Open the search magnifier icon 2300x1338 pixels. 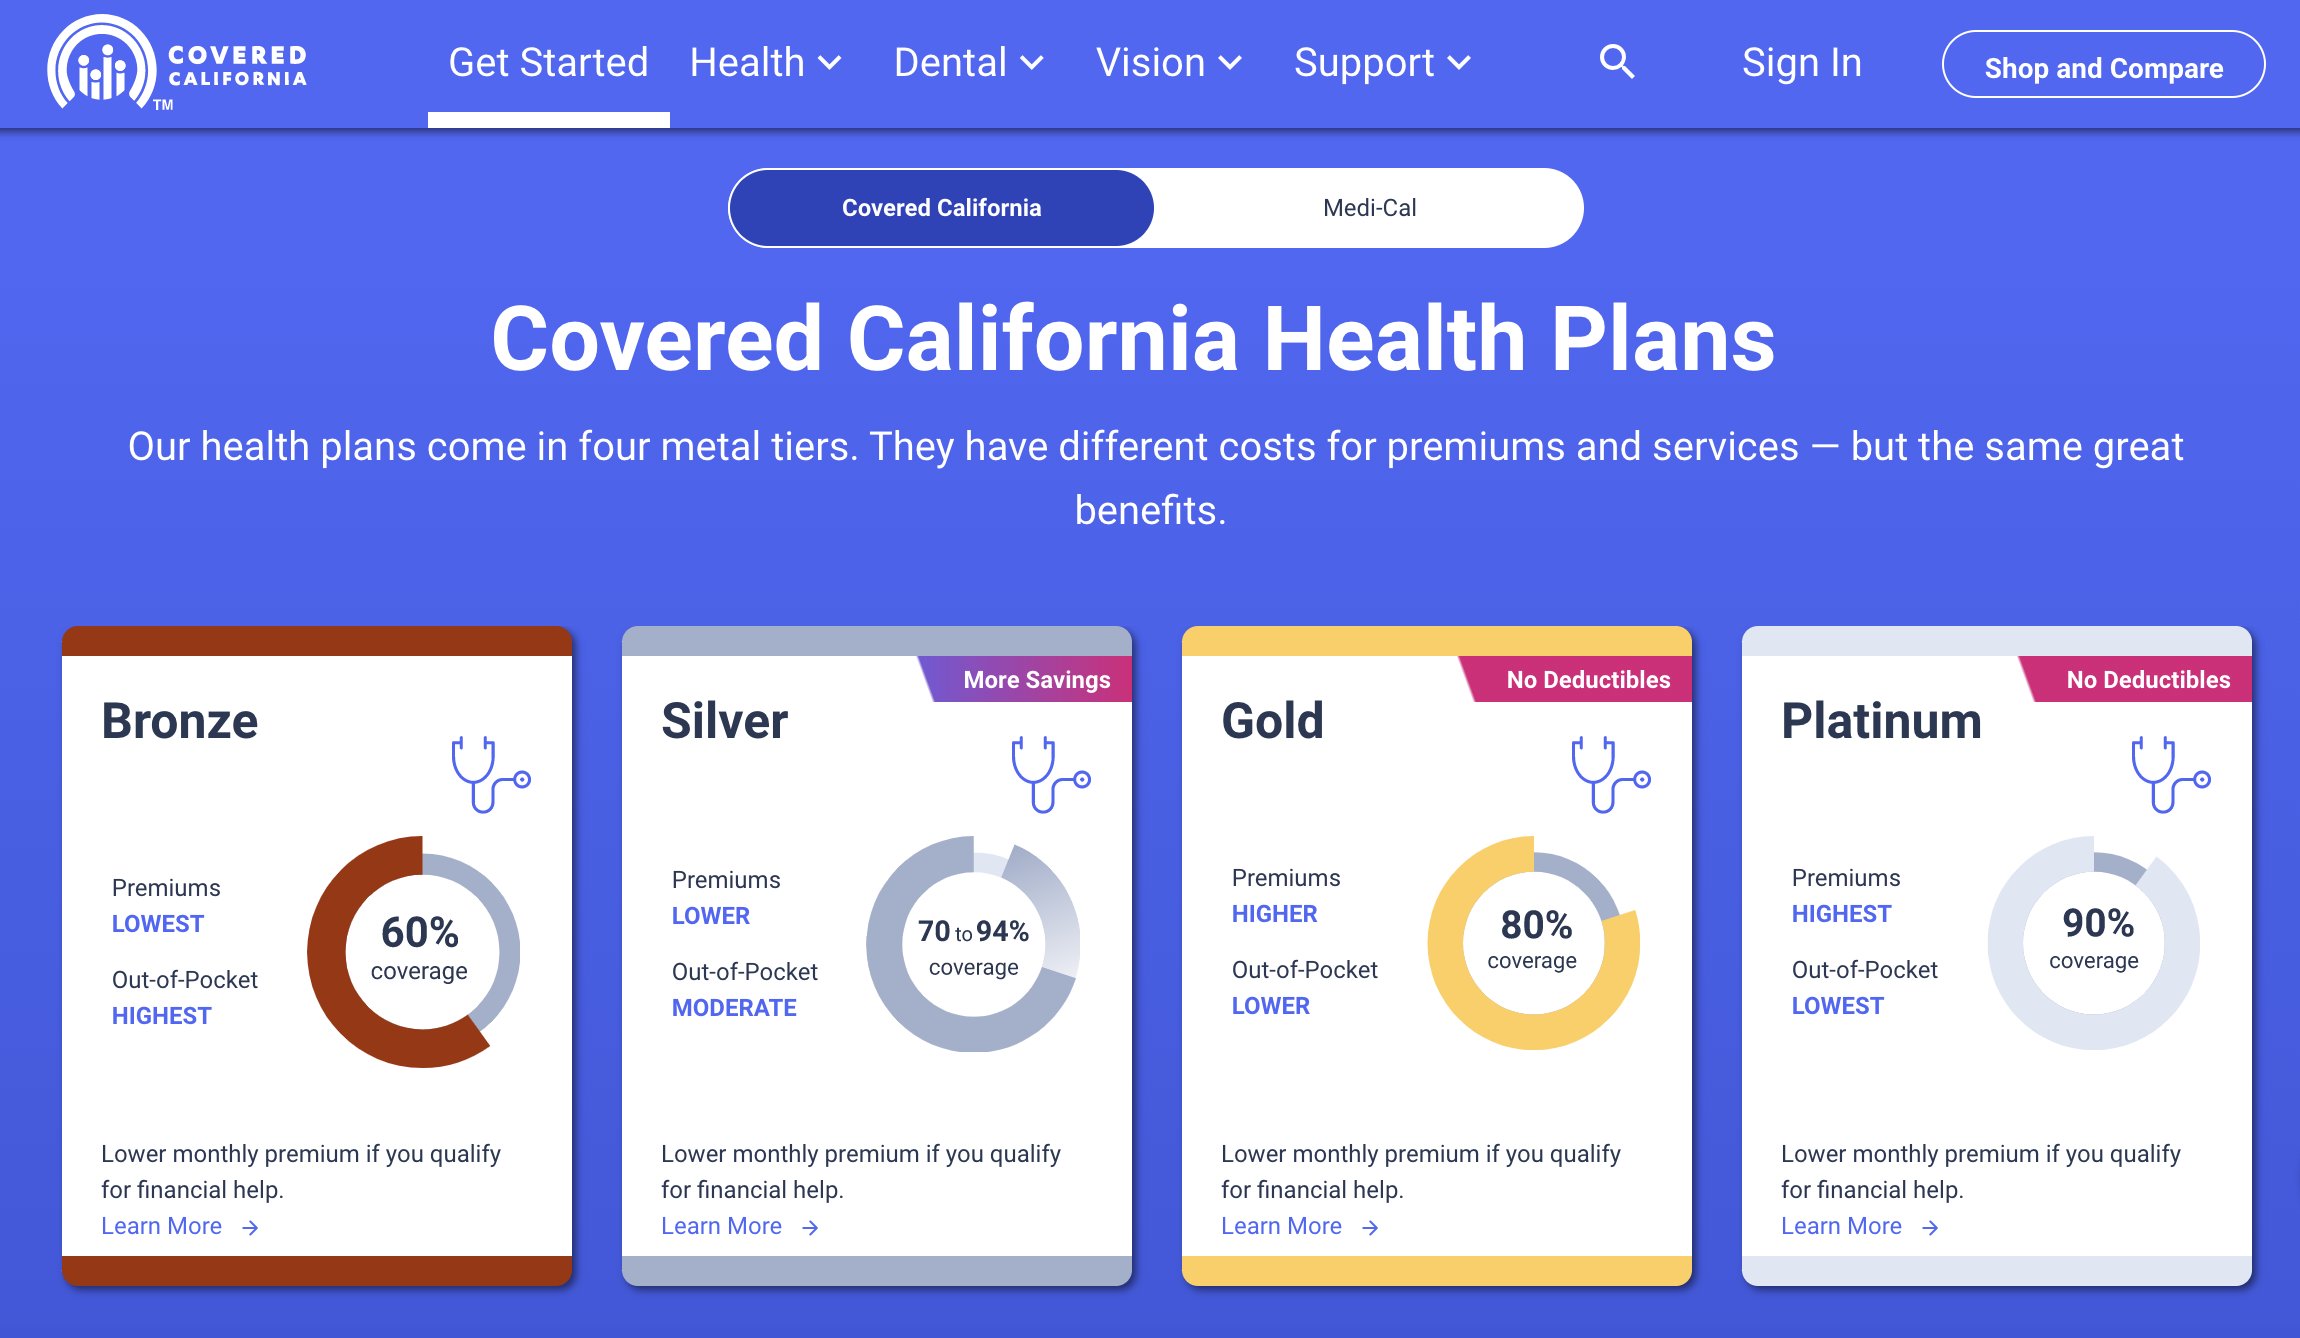(1616, 62)
